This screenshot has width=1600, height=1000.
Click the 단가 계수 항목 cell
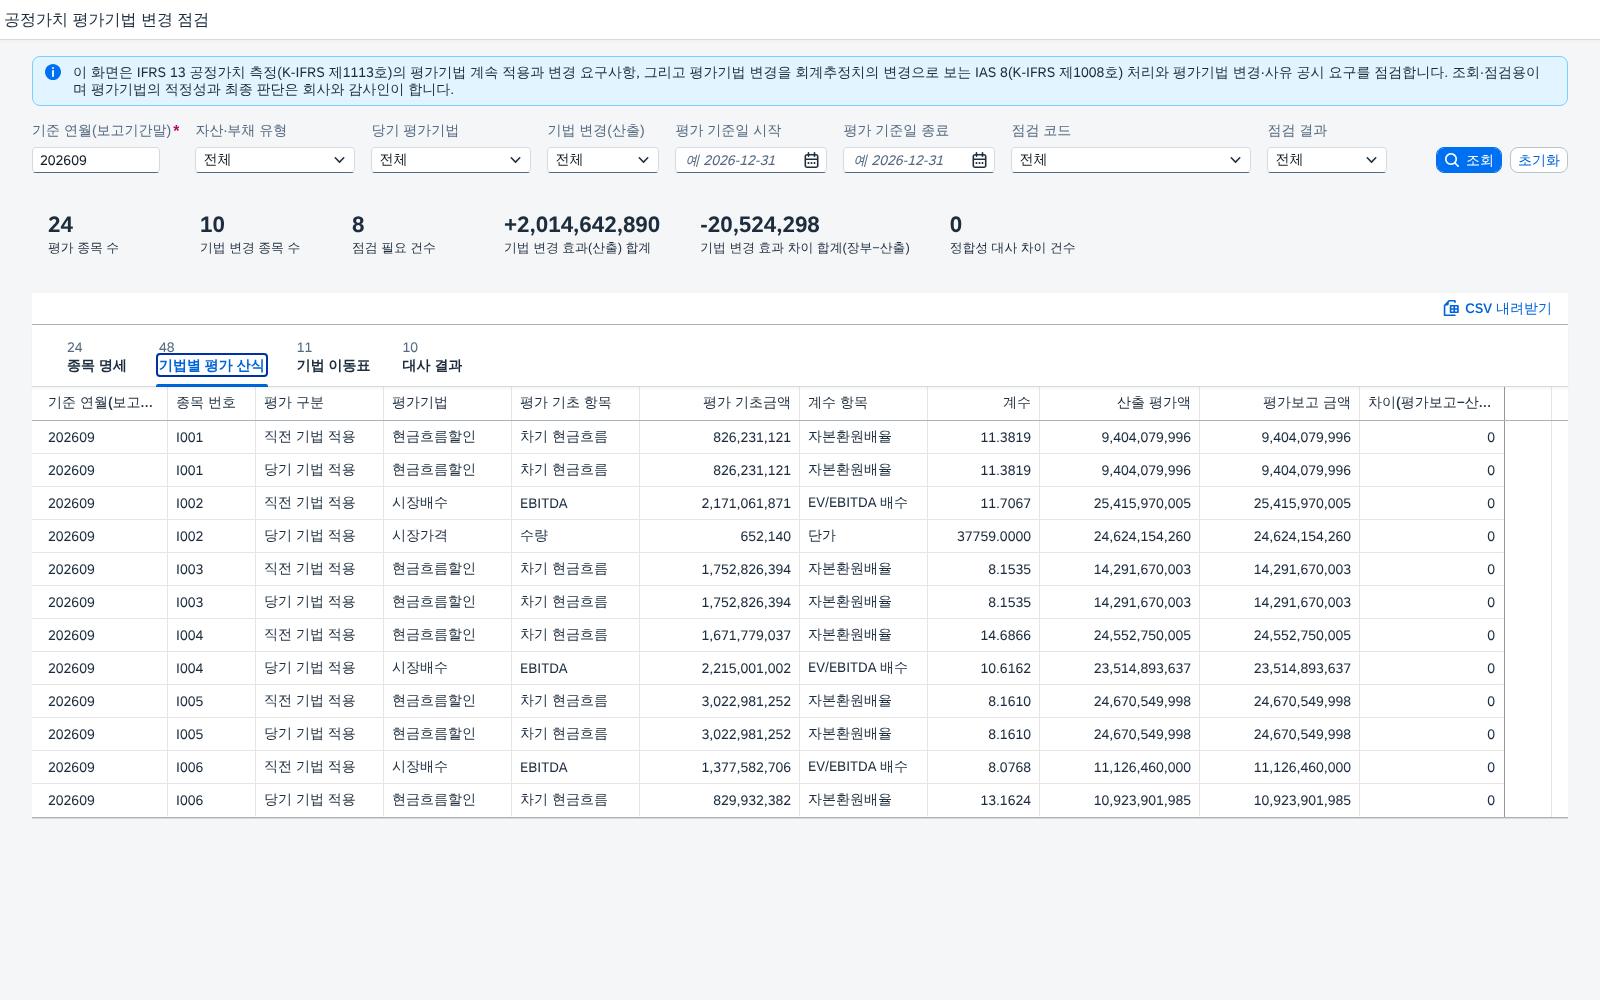pos(864,536)
